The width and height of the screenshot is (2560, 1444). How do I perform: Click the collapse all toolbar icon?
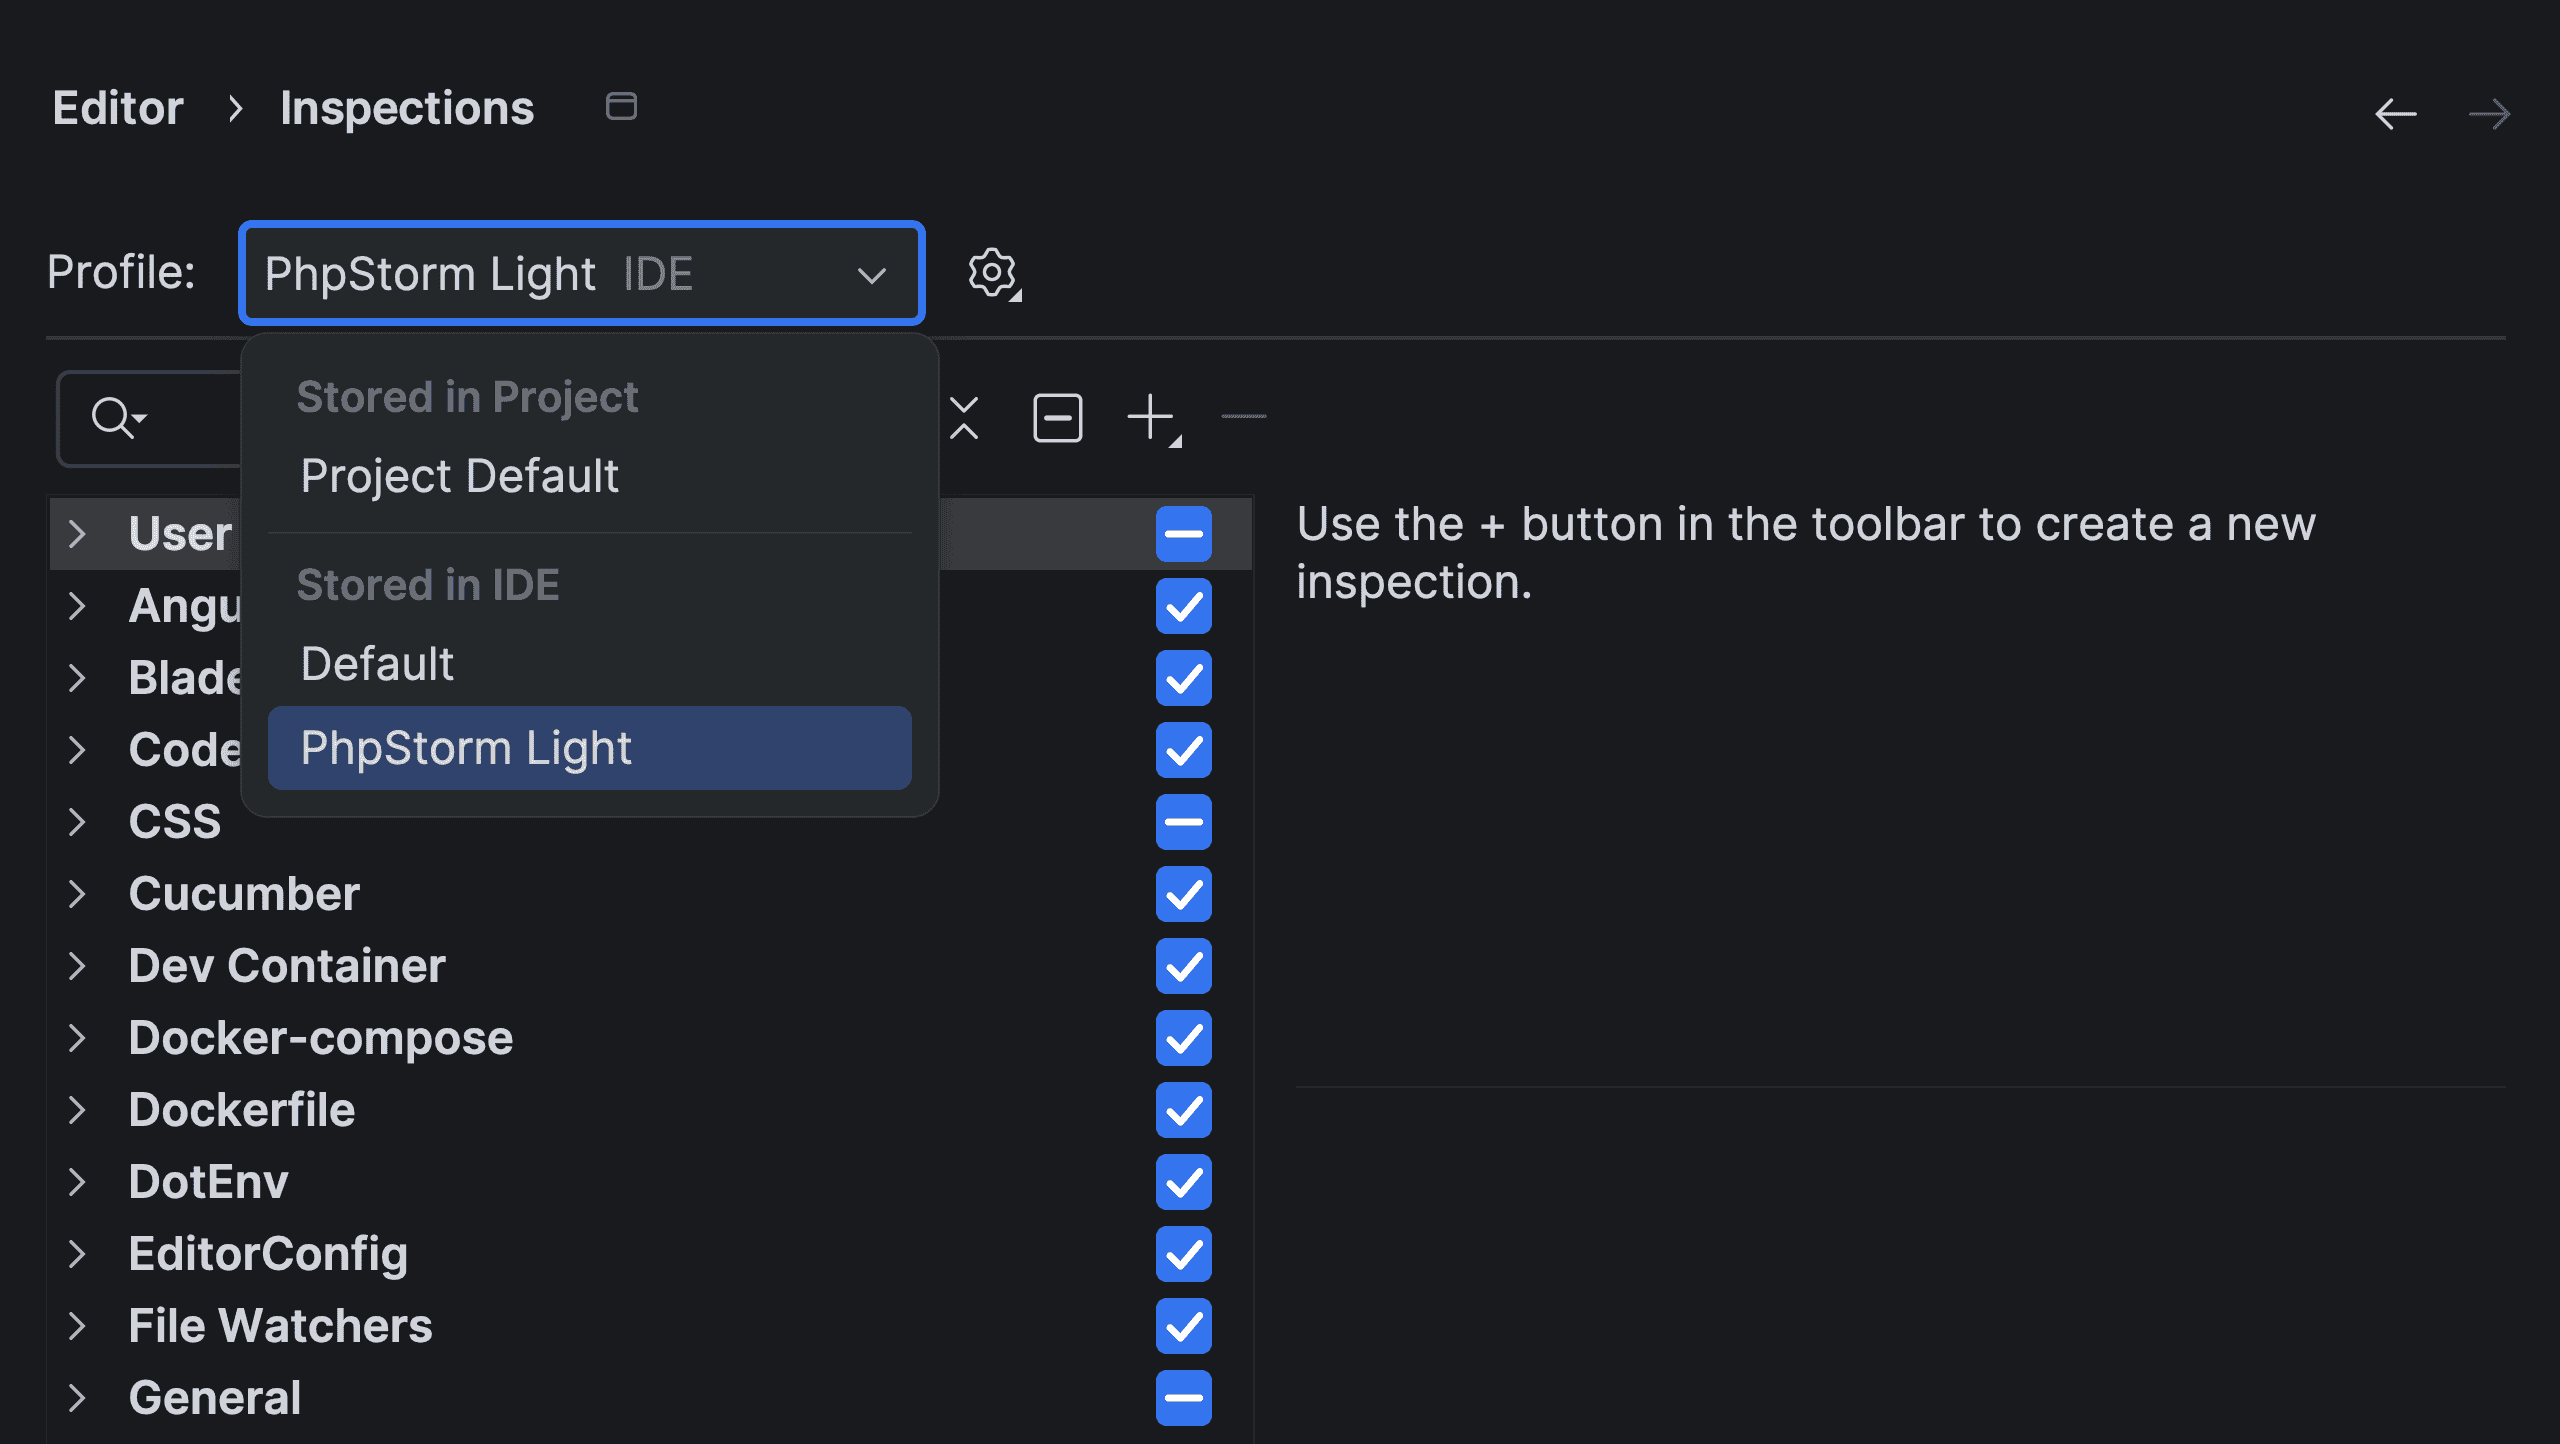click(x=964, y=418)
